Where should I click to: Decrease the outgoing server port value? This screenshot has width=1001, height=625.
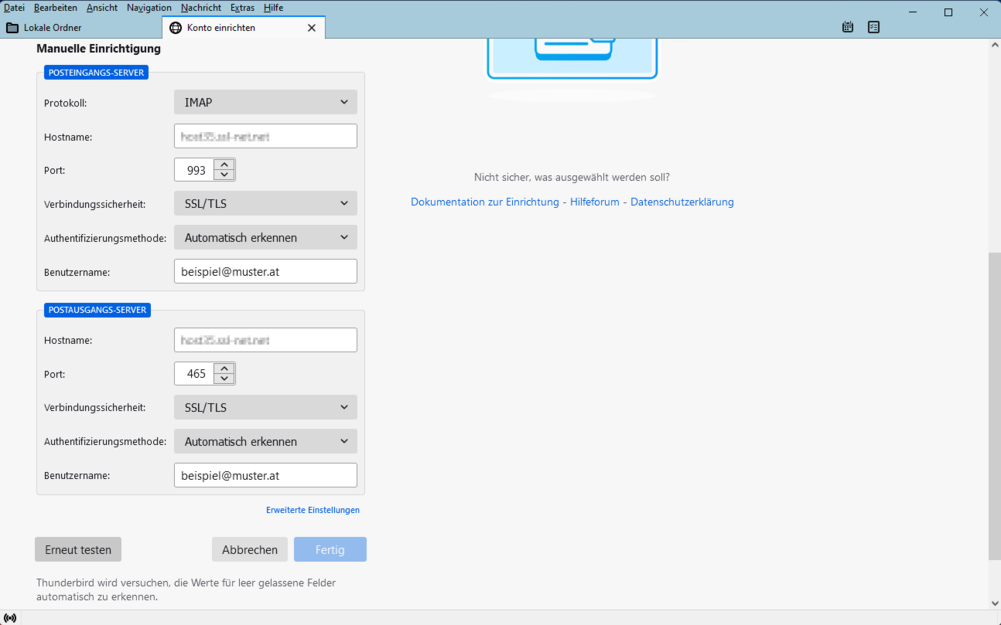pyautogui.click(x=225, y=379)
